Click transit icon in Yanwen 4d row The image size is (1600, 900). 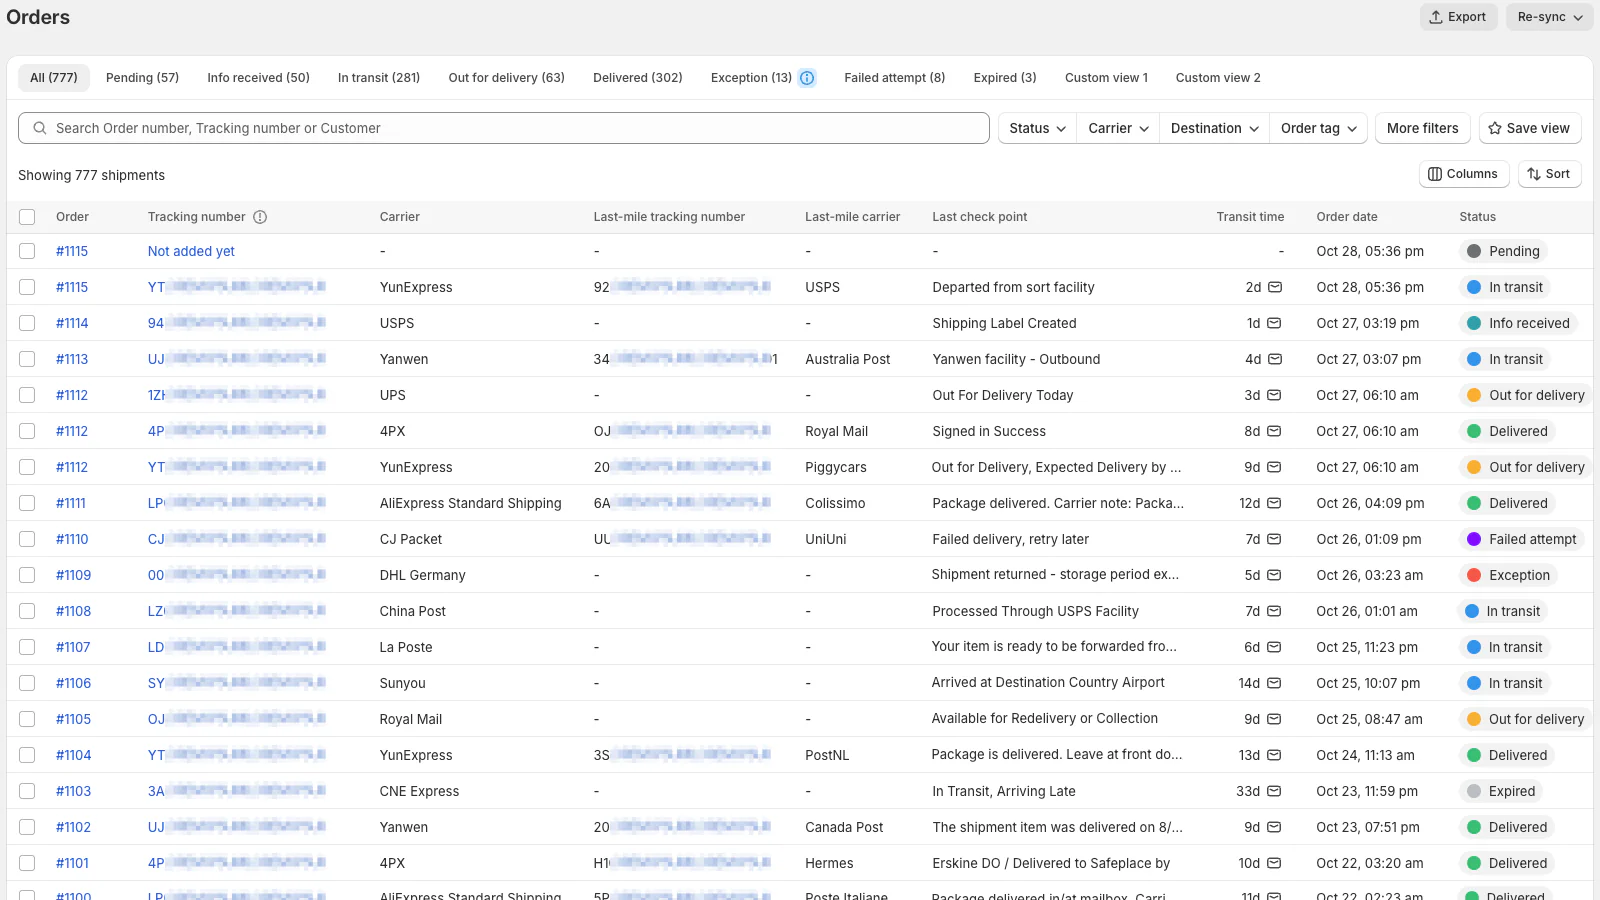point(1274,359)
